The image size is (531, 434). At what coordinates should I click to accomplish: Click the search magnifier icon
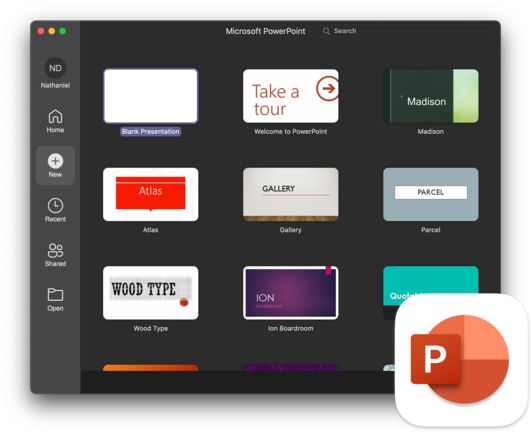(326, 31)
